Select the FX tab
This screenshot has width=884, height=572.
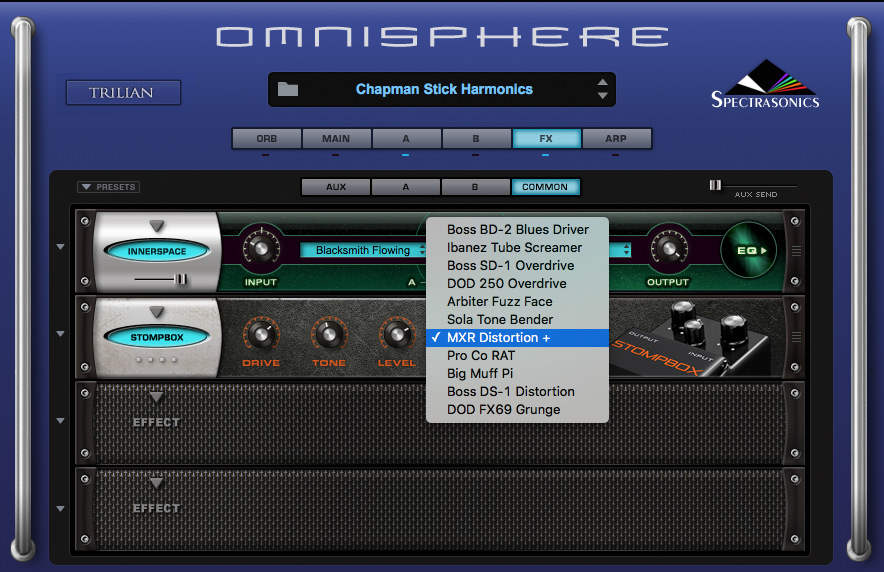[546, 139]
